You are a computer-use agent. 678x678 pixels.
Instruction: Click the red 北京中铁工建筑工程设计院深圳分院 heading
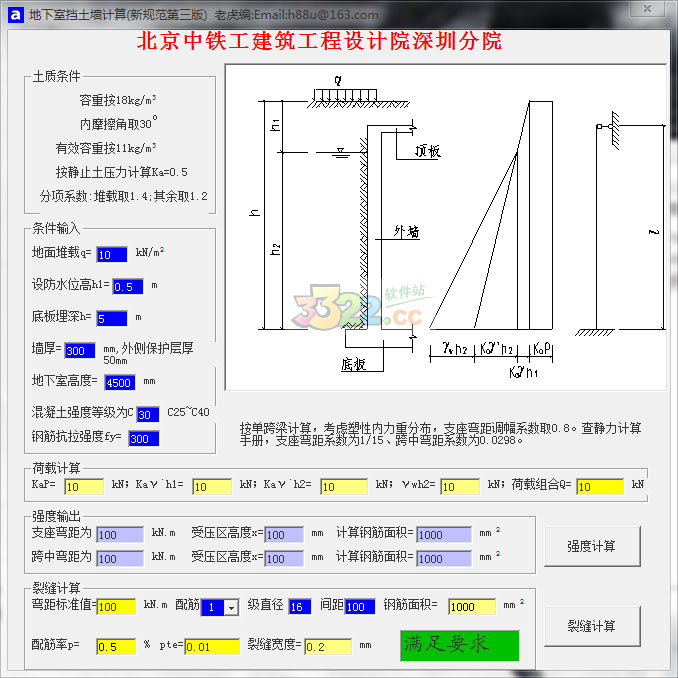[320, 41]
